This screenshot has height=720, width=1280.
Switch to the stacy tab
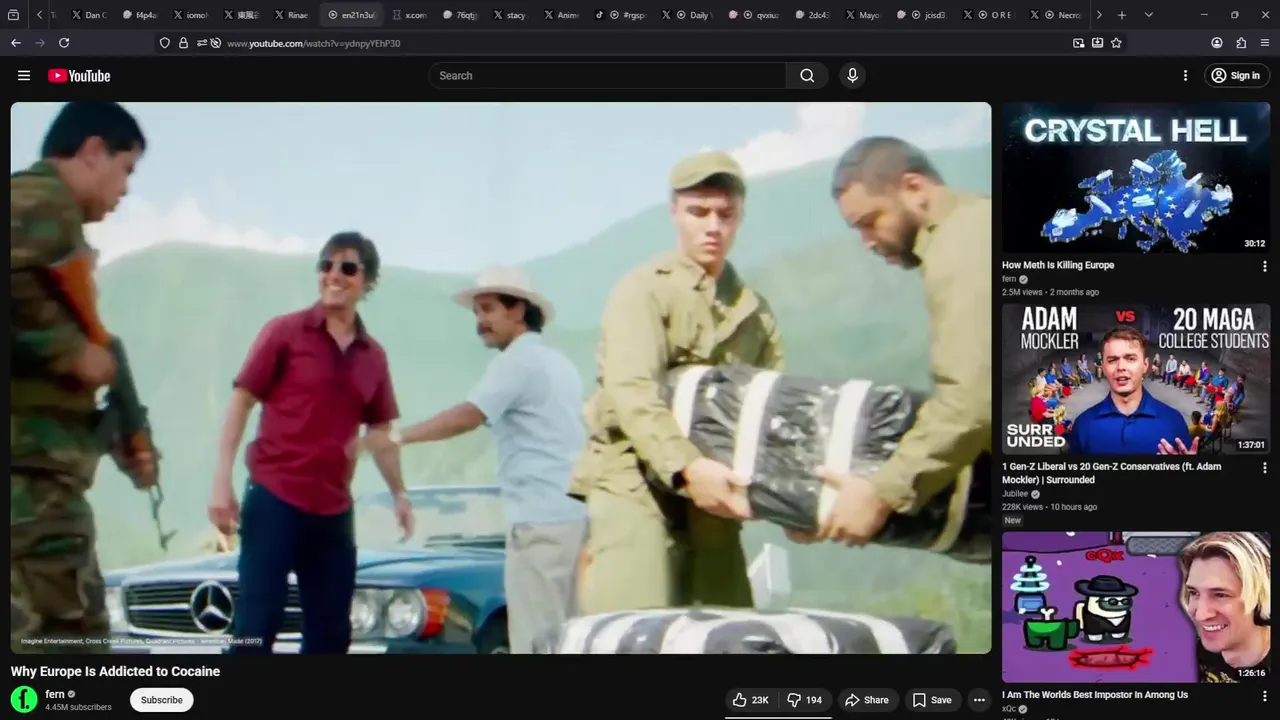[509, 15]
